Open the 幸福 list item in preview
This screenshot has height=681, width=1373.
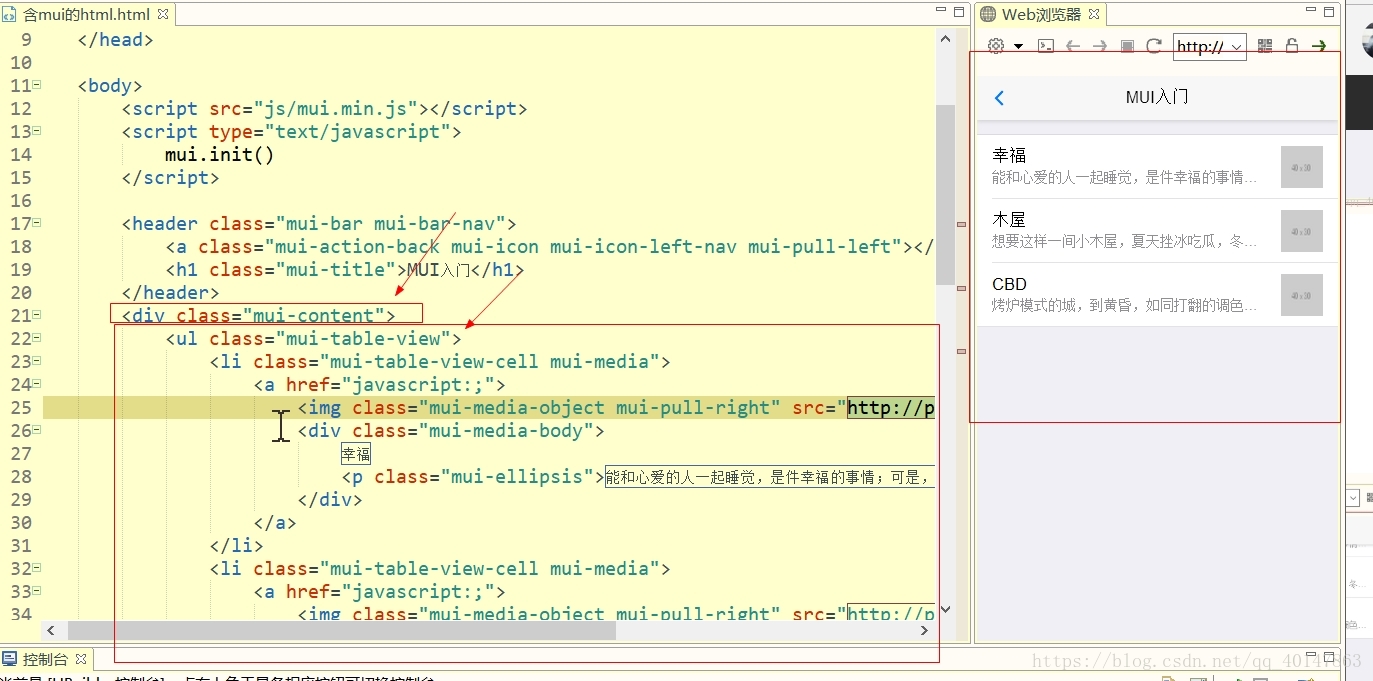(x=1157, y=167)
